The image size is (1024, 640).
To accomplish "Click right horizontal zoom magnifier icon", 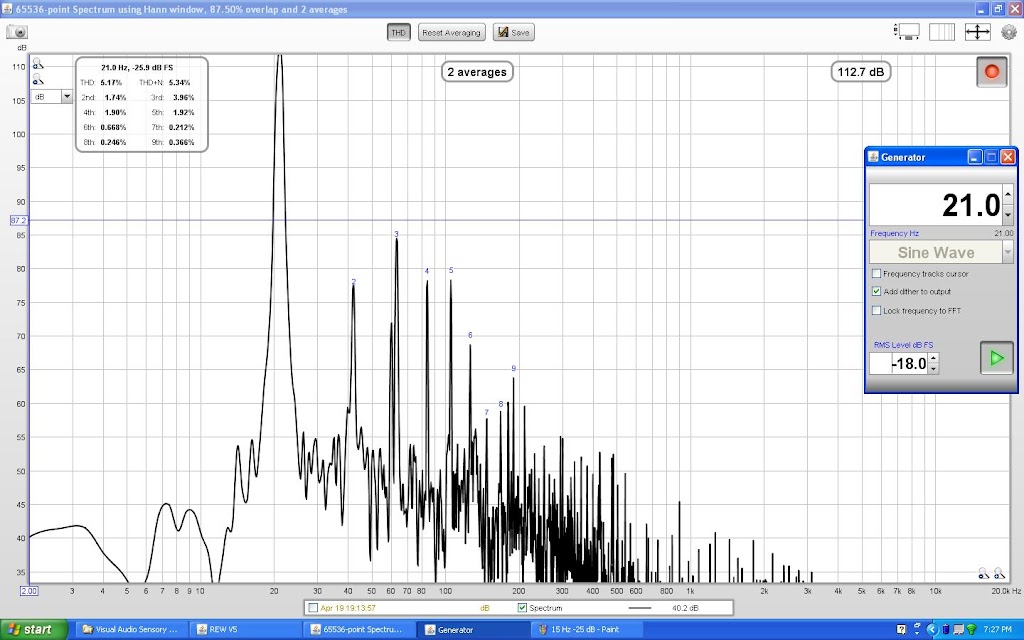I will coord(999,573).
